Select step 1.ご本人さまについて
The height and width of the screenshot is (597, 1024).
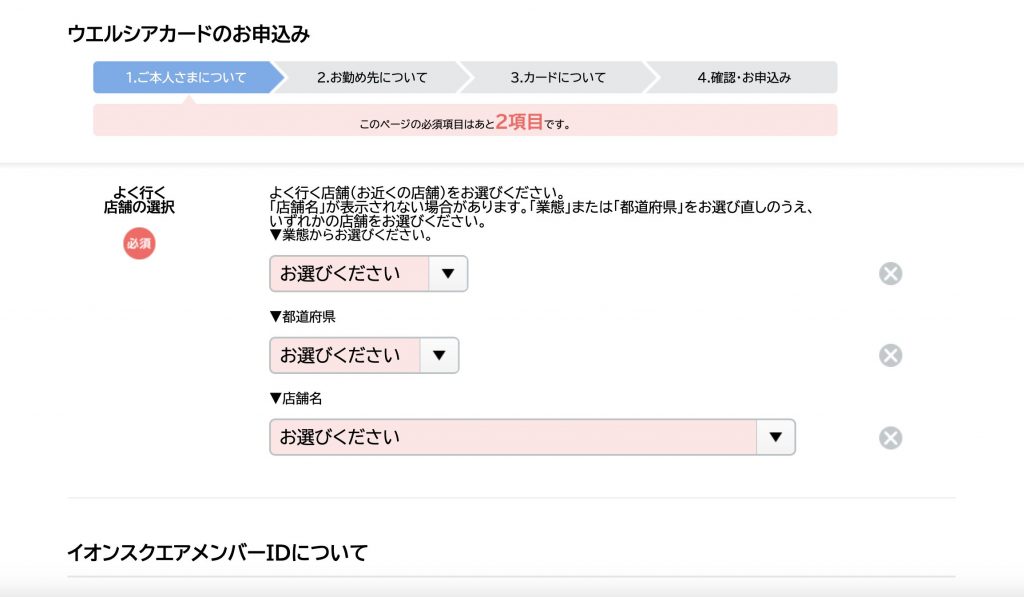coord(185,77)
